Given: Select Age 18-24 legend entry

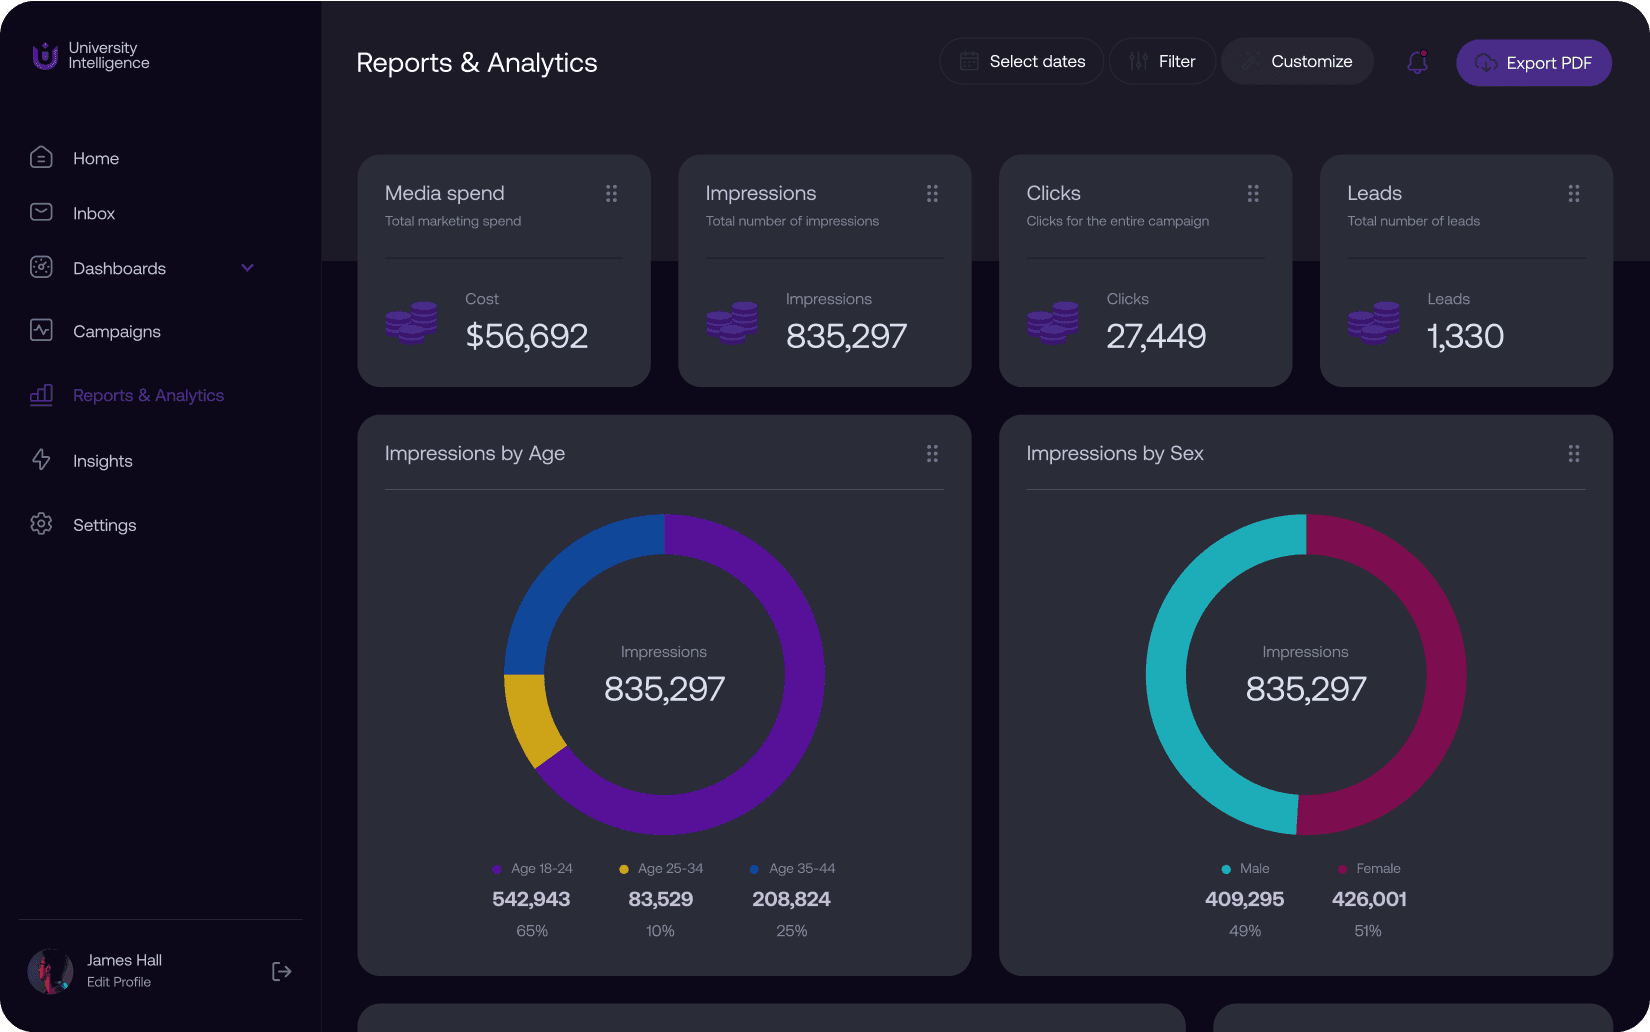Looking at the screenshot, I should 532,899.
